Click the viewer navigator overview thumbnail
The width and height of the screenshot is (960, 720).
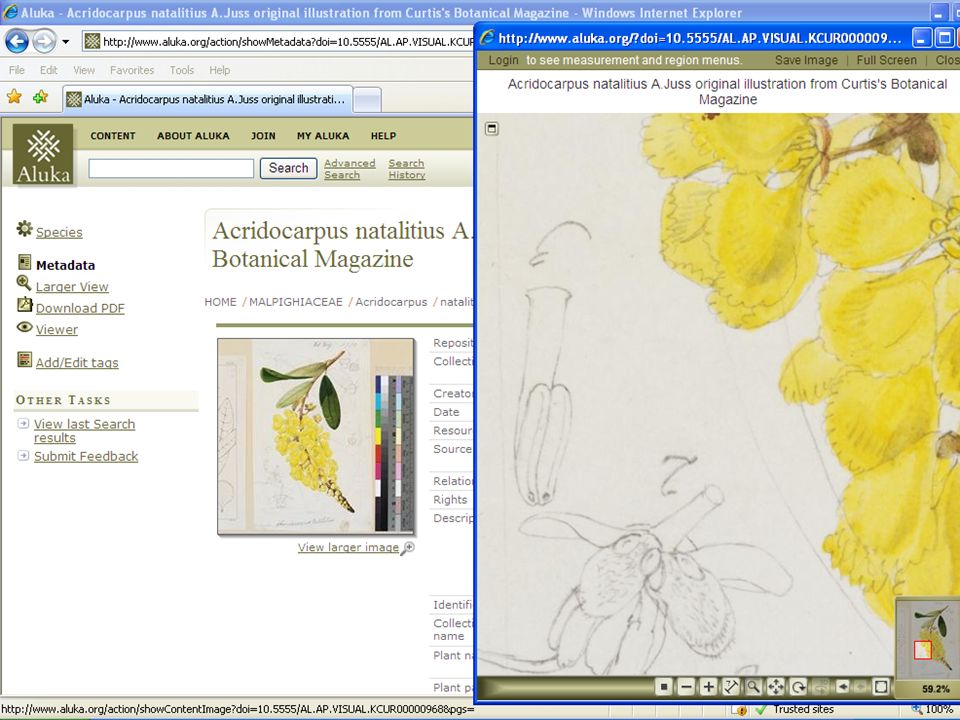(928, 638)
